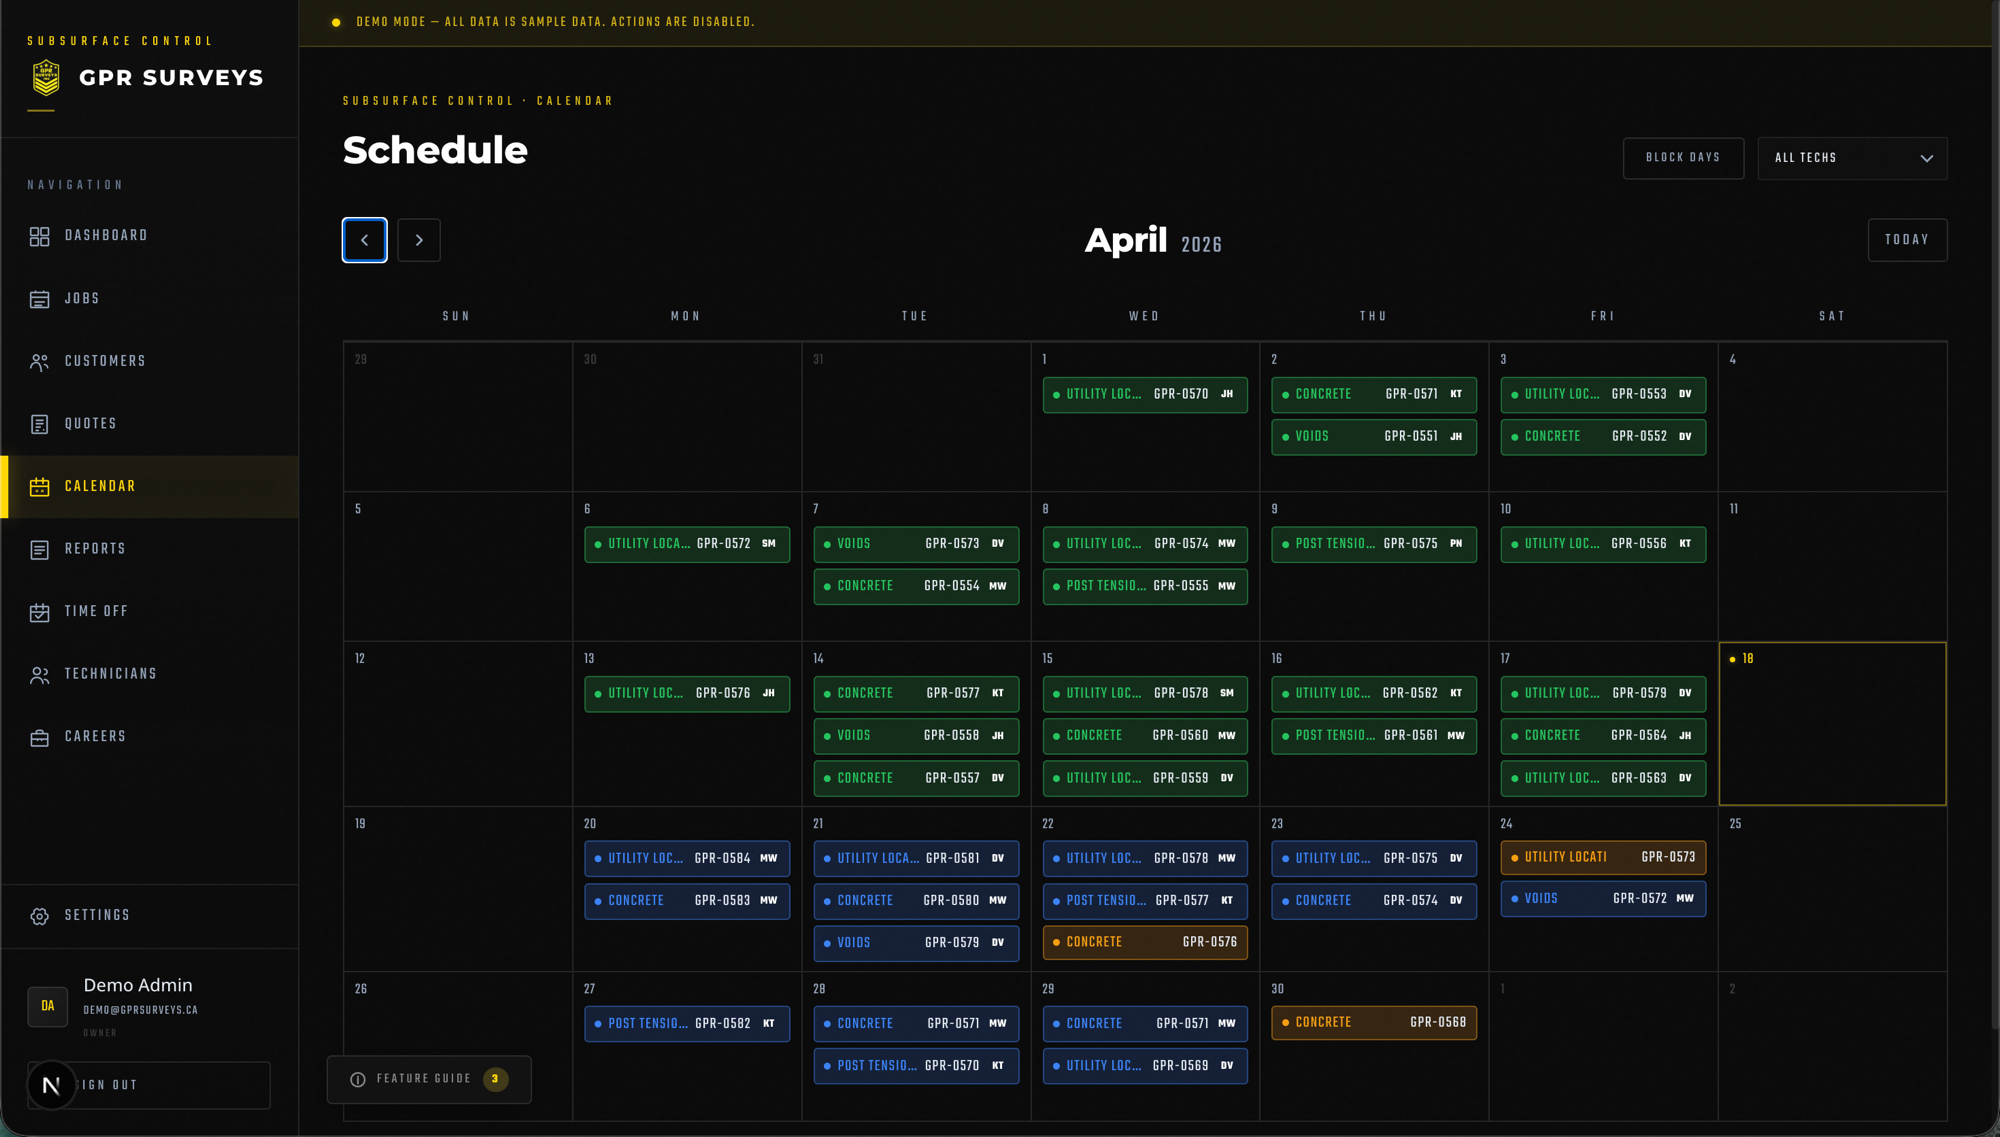Open Reports navigation label
This screenshot has height=1137, width=2000.
click(x=95, y=549)
